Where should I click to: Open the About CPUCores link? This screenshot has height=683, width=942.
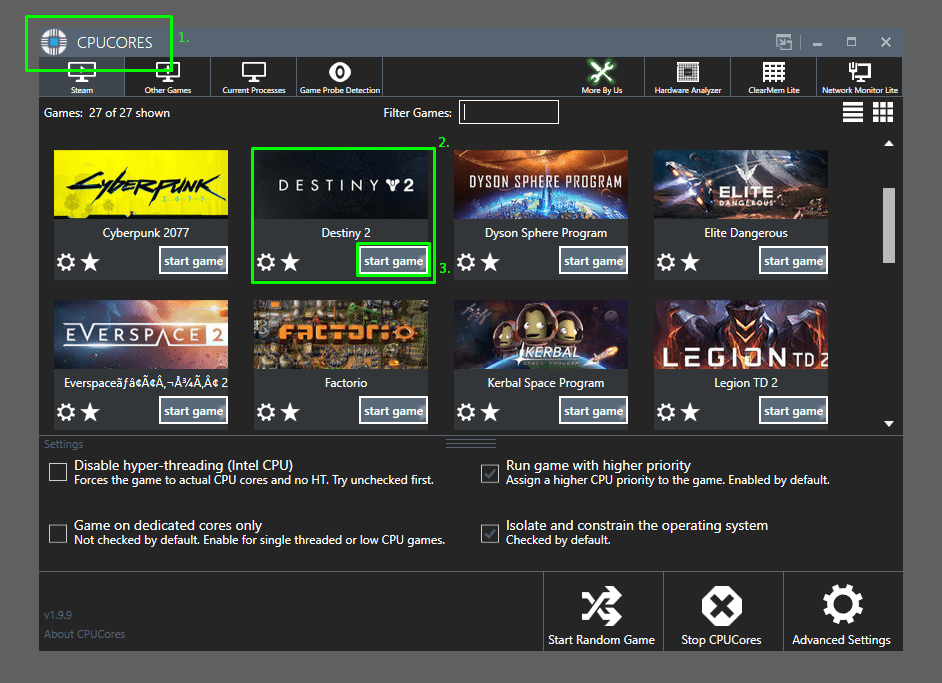point(84,633)
